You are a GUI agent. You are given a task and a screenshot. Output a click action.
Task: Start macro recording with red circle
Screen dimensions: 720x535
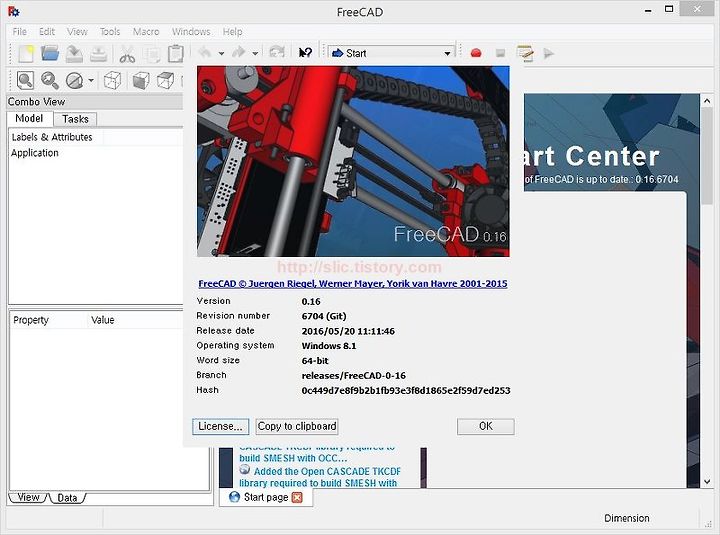(x=476, y=53)
